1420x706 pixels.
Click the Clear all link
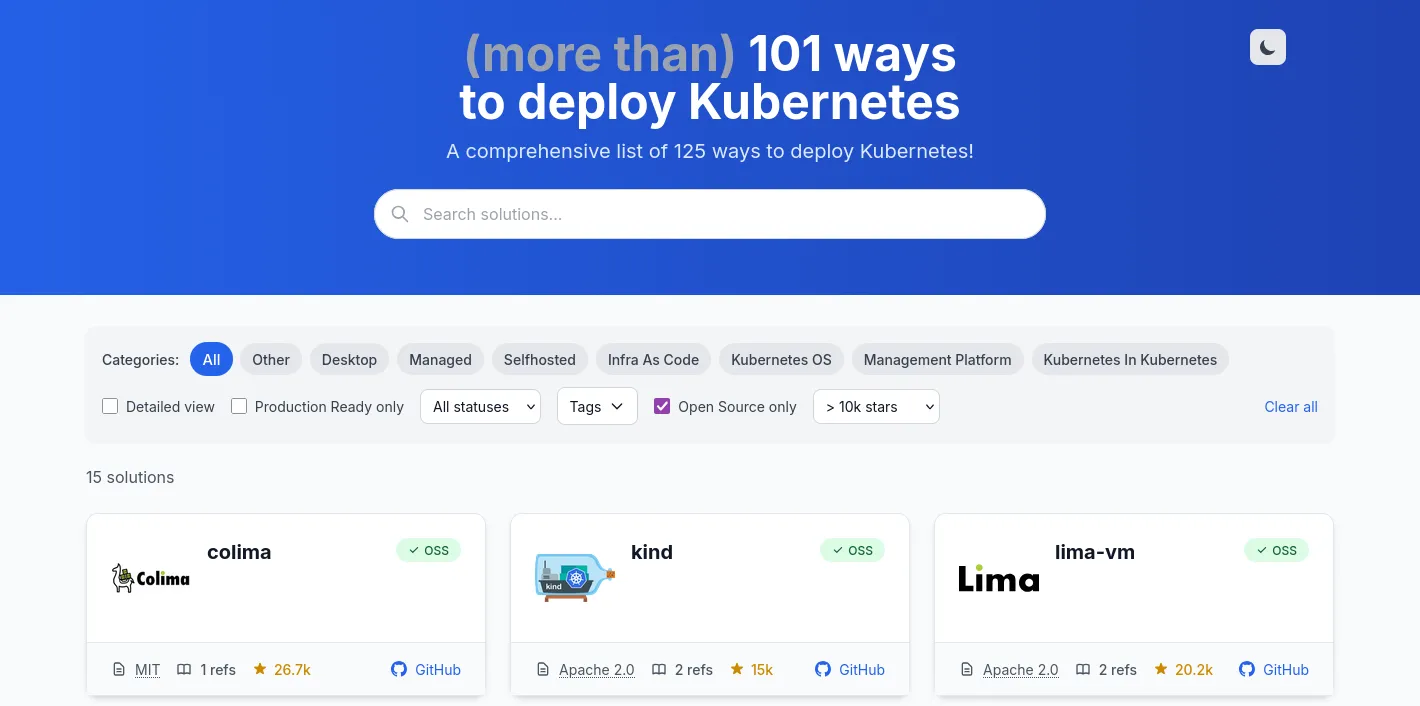tap(1291, 406)
